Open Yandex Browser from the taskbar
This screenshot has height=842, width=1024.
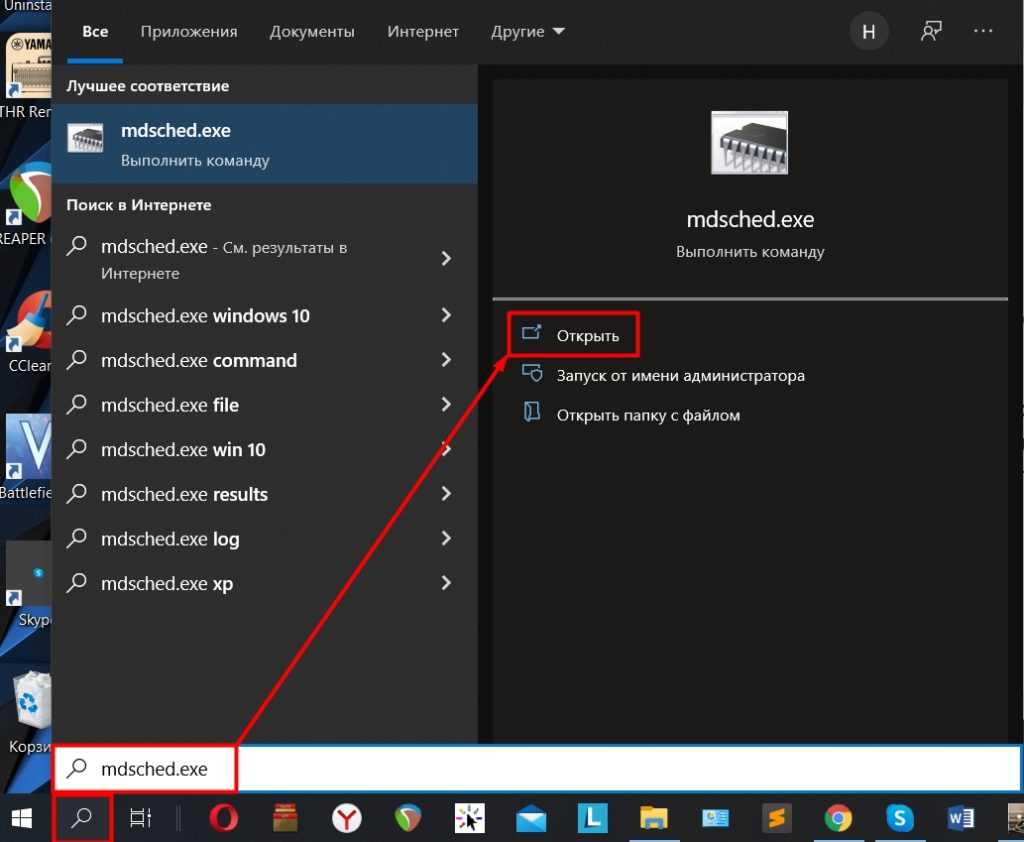pyautogui.click(x=346, y=819)
